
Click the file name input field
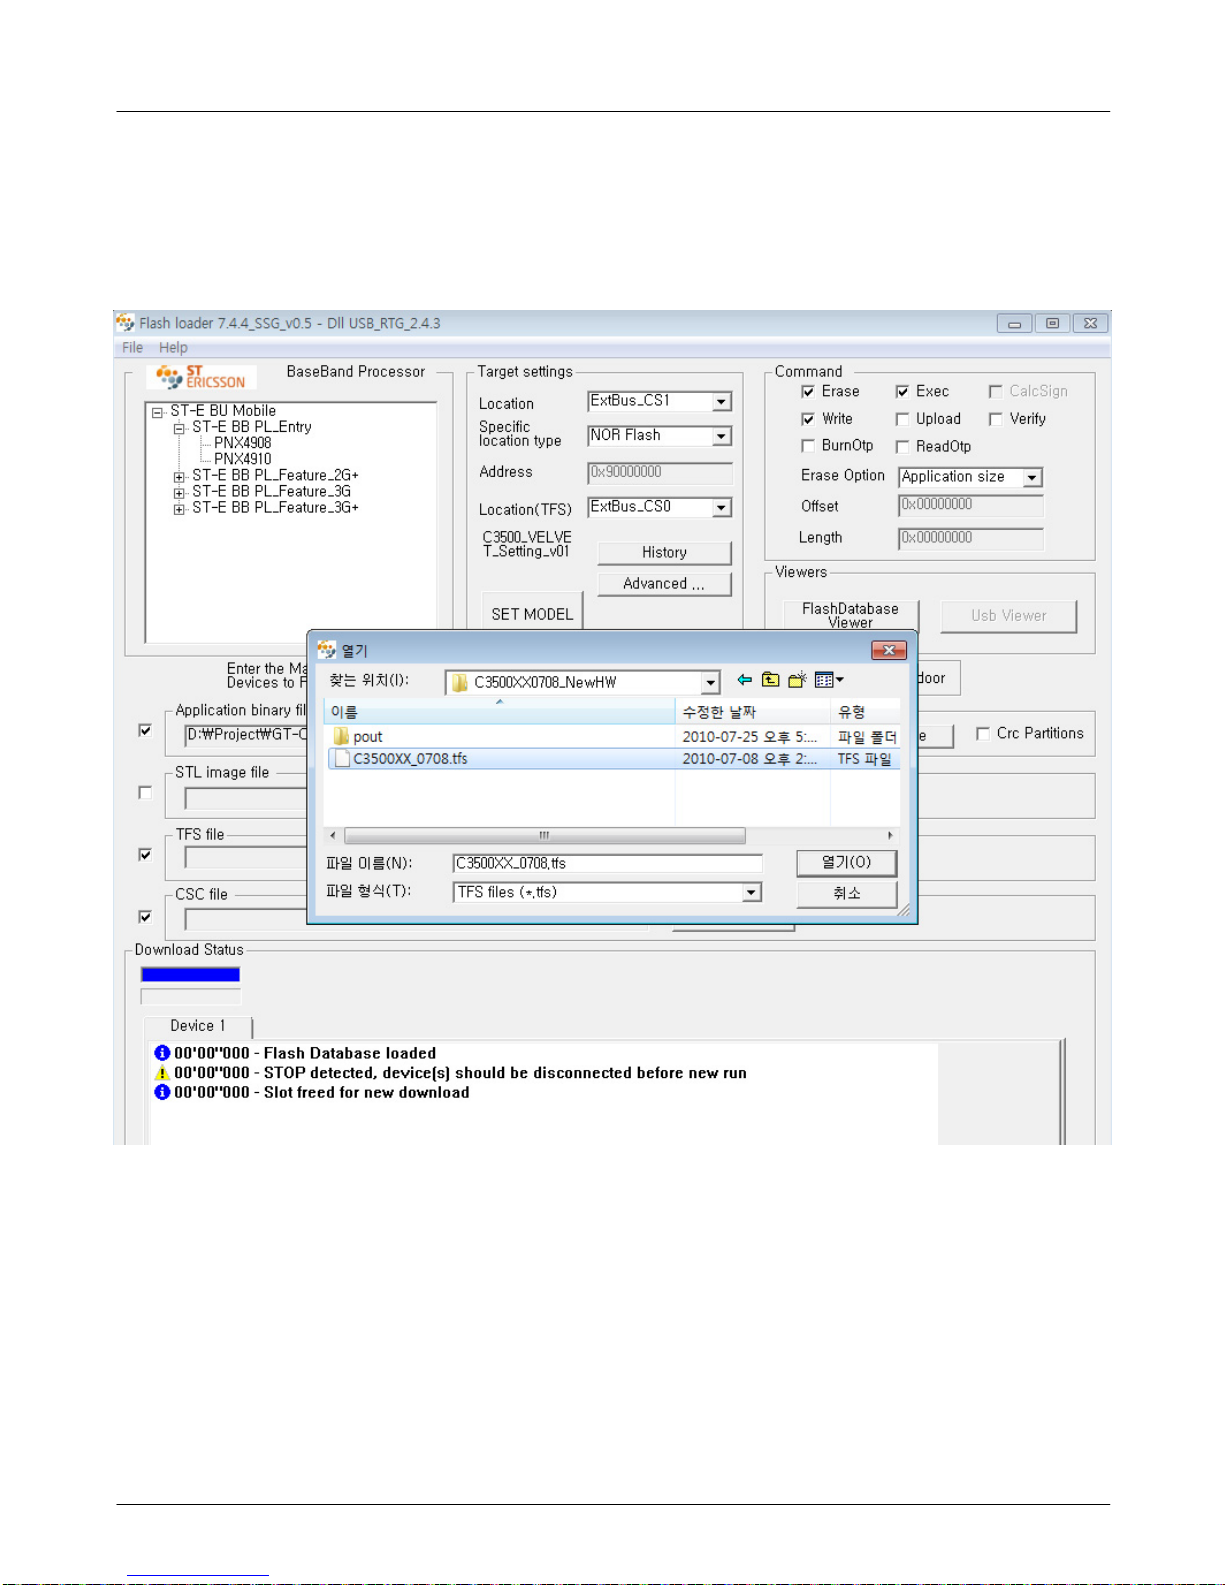coord(607,863)
